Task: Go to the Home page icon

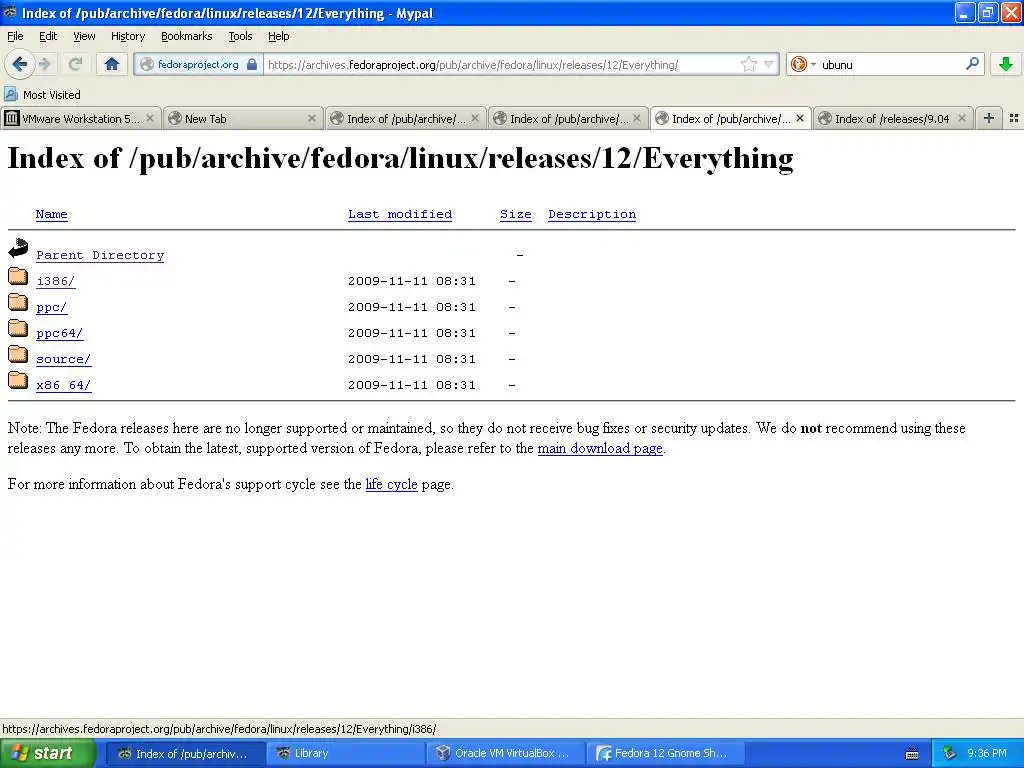Action: (112, 64)
